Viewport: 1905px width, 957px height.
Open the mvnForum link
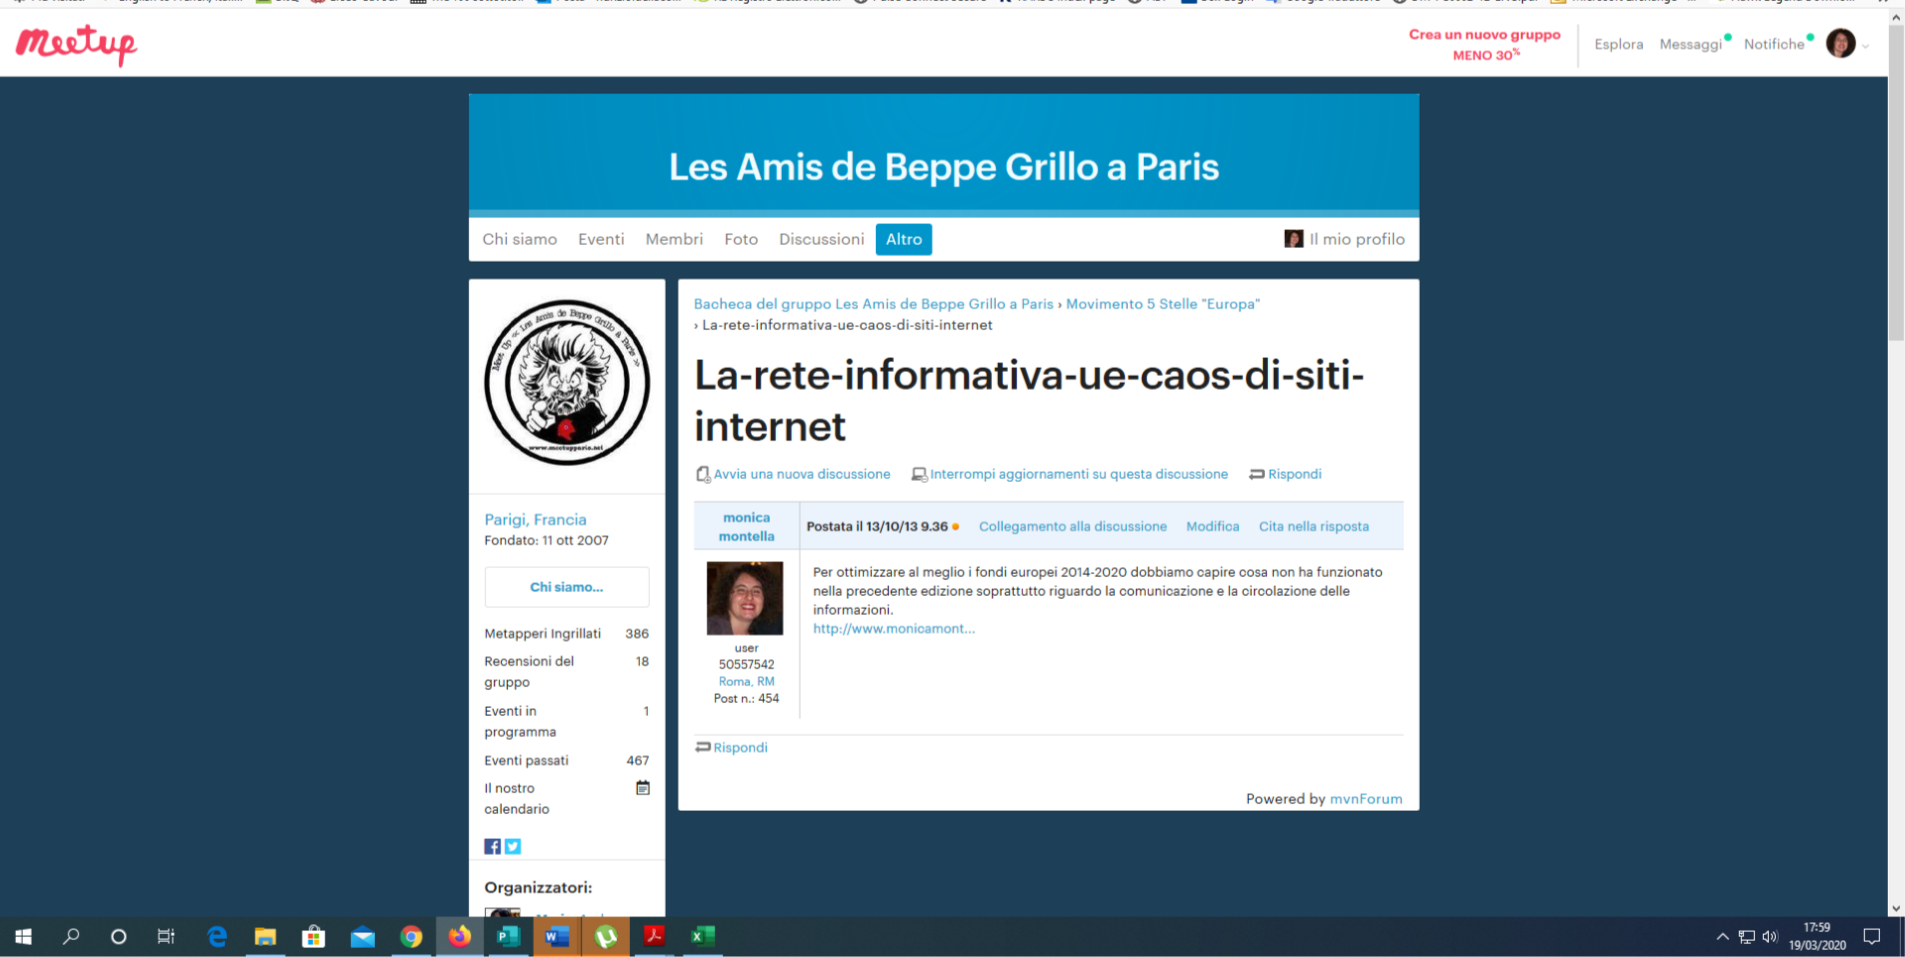(x=1366, y=798)
